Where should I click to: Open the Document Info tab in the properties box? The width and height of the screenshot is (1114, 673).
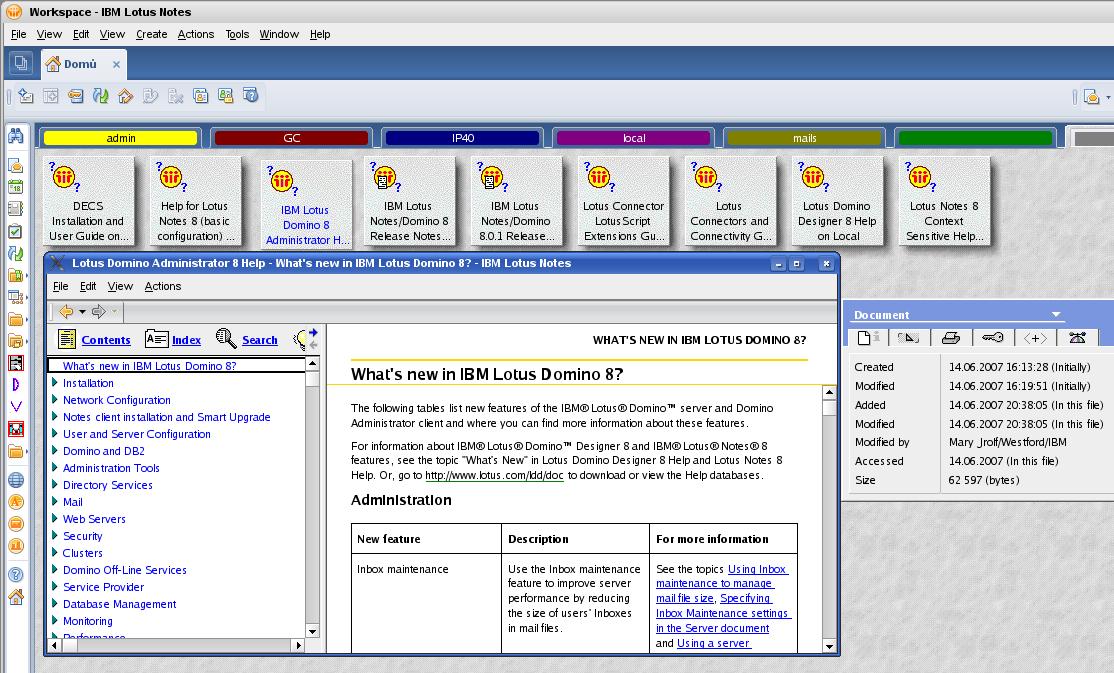867,338
